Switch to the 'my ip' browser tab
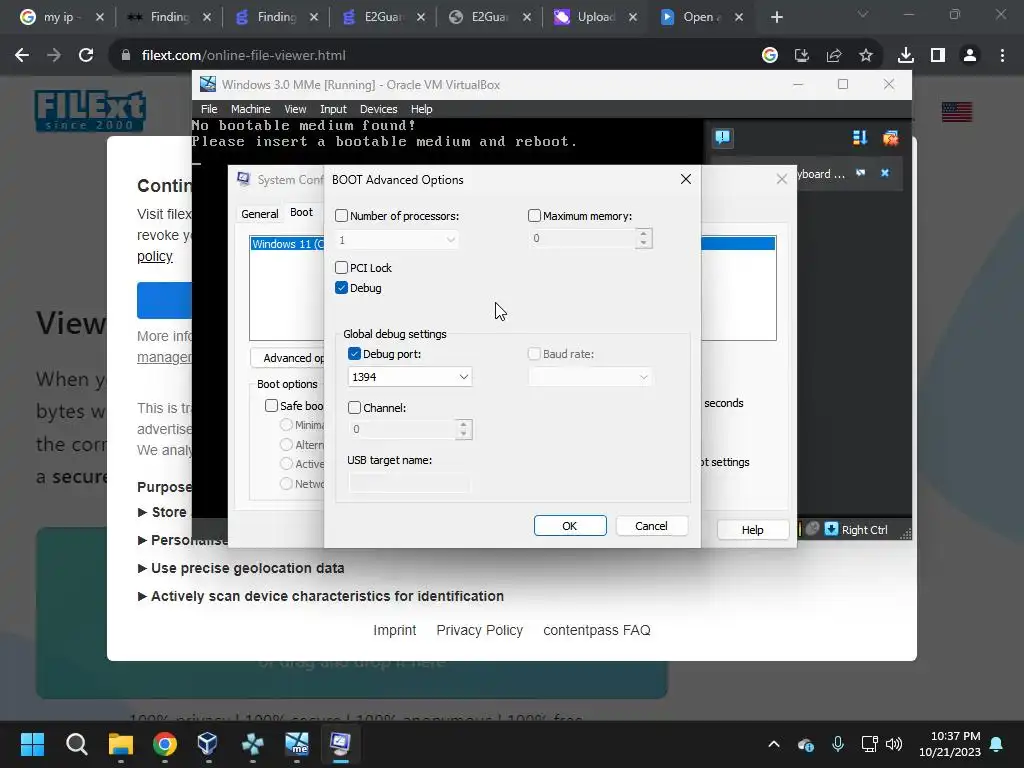This screenshot has height=768, width=1024. coord(59,17)
